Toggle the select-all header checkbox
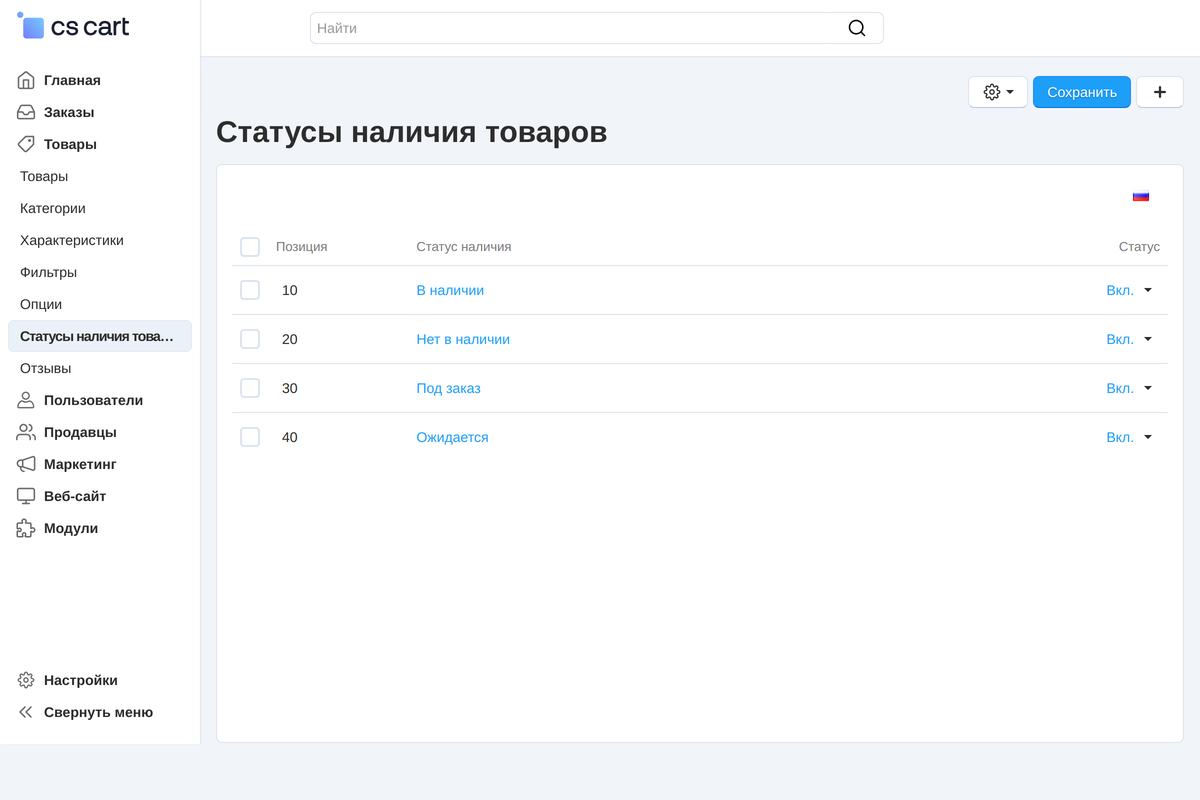The image size is (1200, 800). click(x=250, y=247)
